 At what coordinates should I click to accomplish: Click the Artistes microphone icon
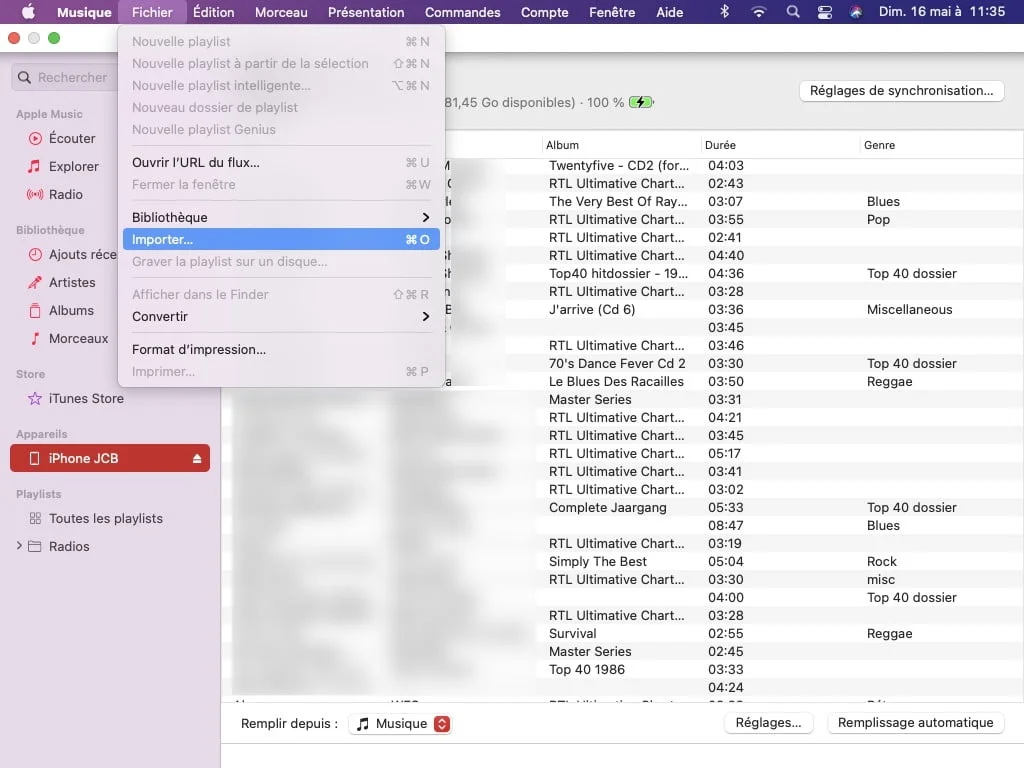coord(35,283)
